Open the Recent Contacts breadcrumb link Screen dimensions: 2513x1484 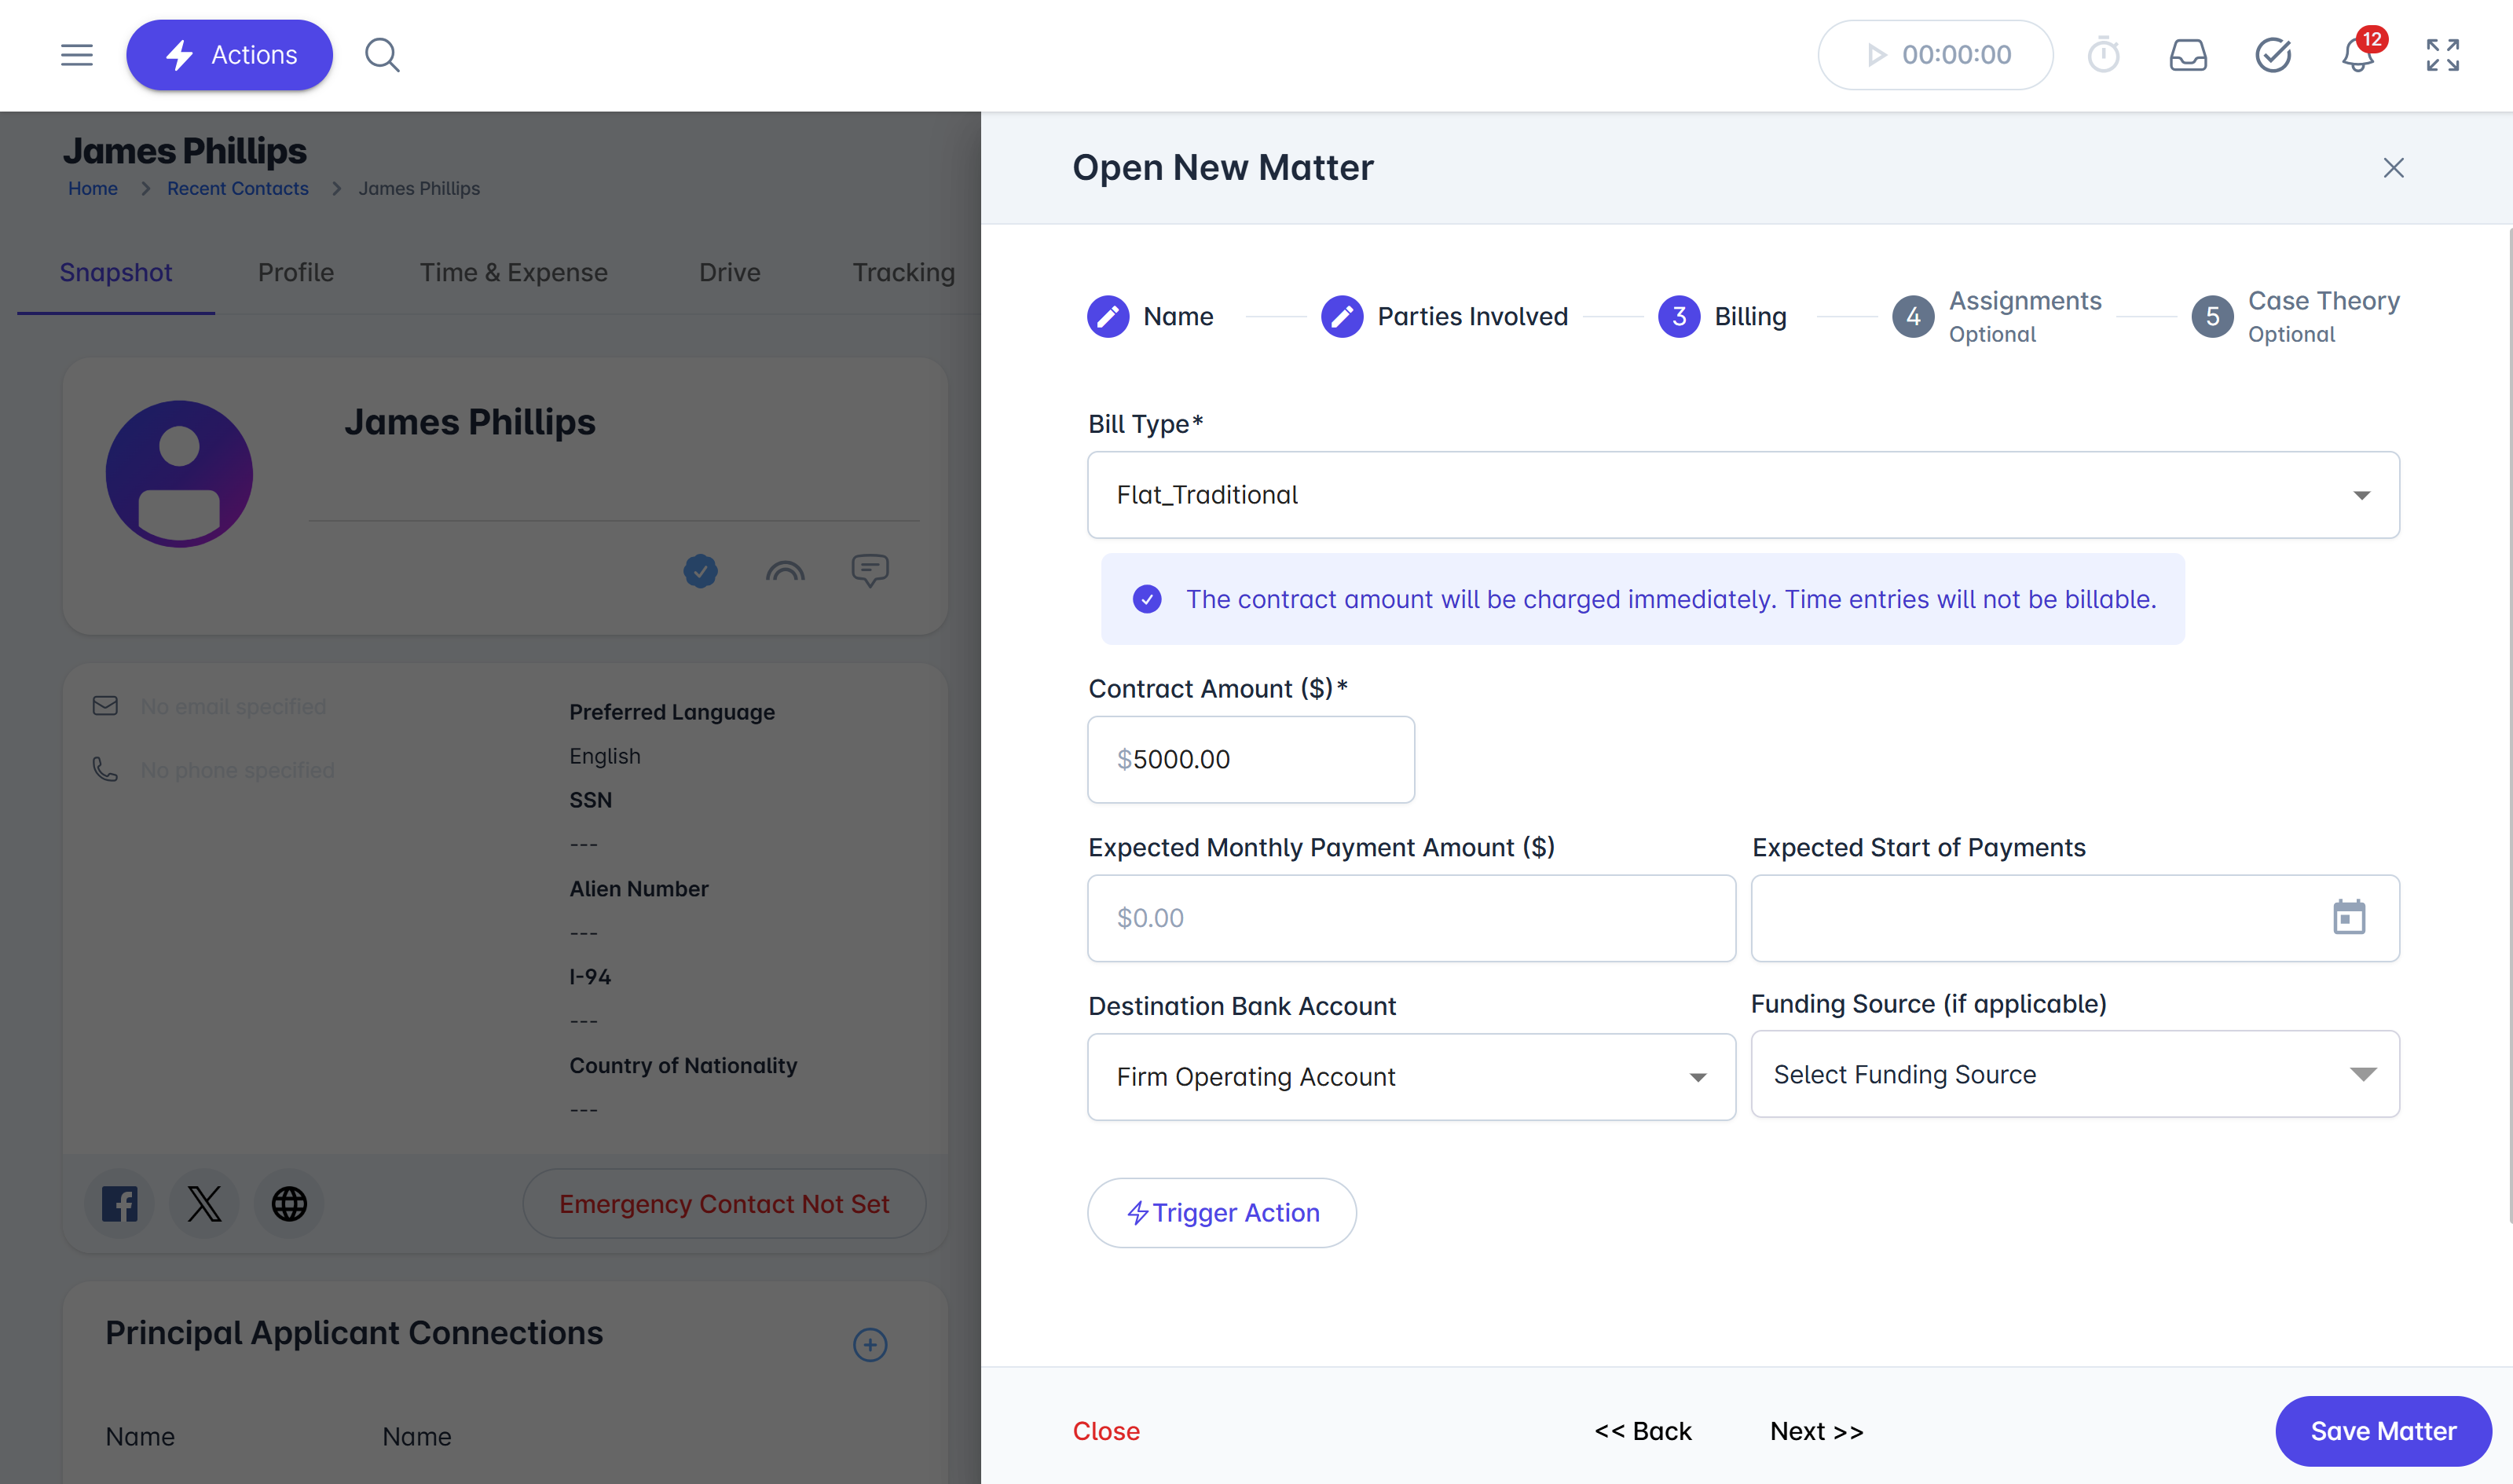click(238, 189)
